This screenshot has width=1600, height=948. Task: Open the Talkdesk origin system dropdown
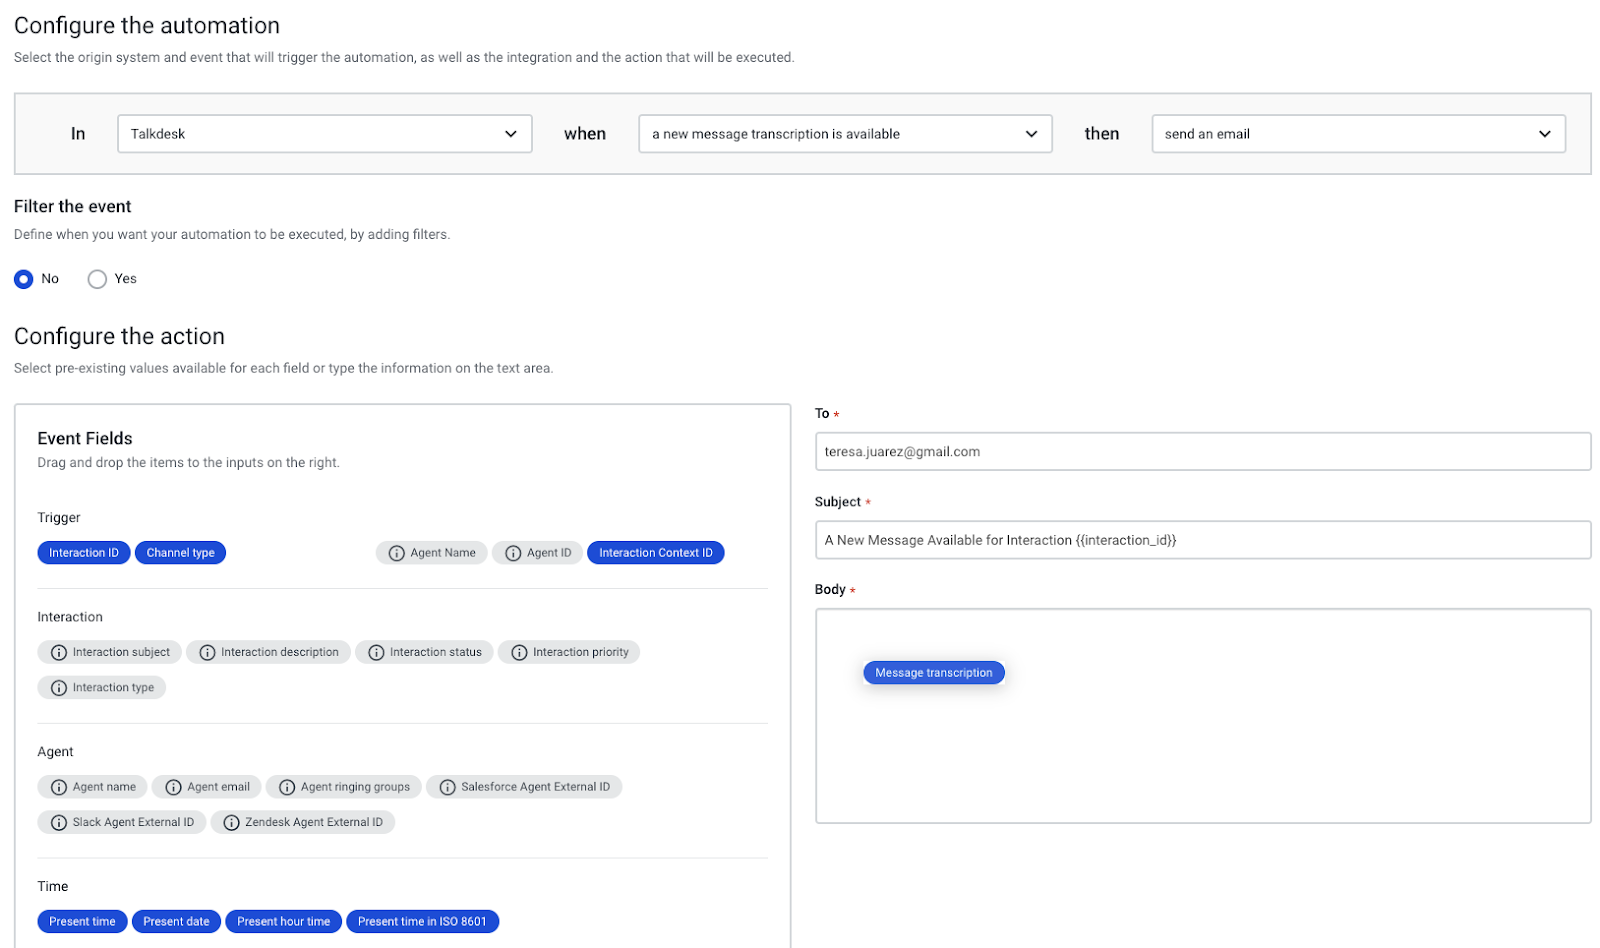(x=324, y=134)
